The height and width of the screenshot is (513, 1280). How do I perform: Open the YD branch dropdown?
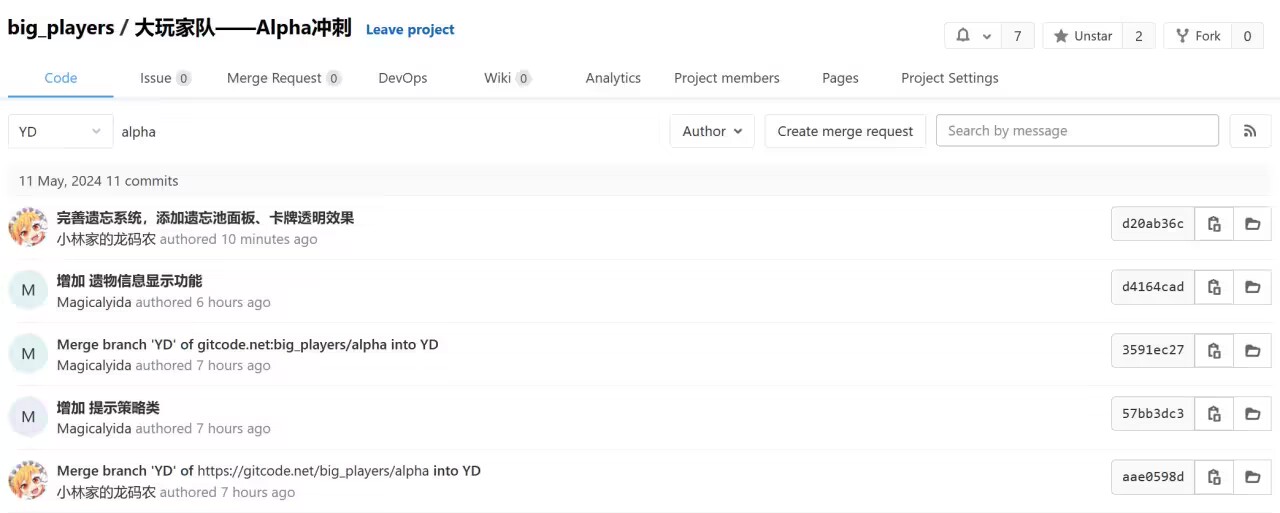tap(60, 131)
